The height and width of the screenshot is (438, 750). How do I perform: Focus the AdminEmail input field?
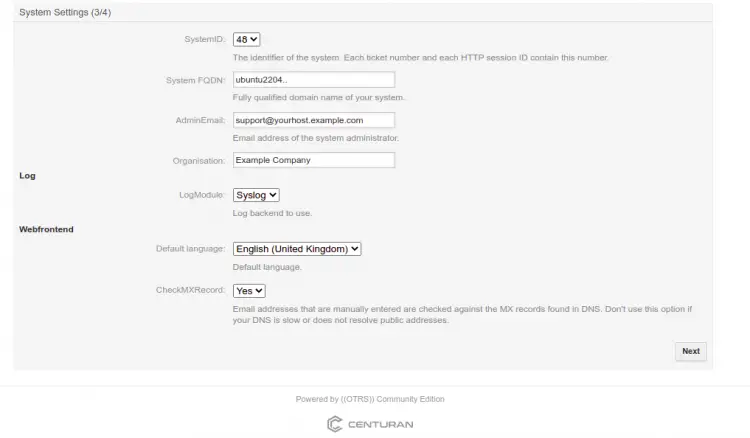coord(313,120)
